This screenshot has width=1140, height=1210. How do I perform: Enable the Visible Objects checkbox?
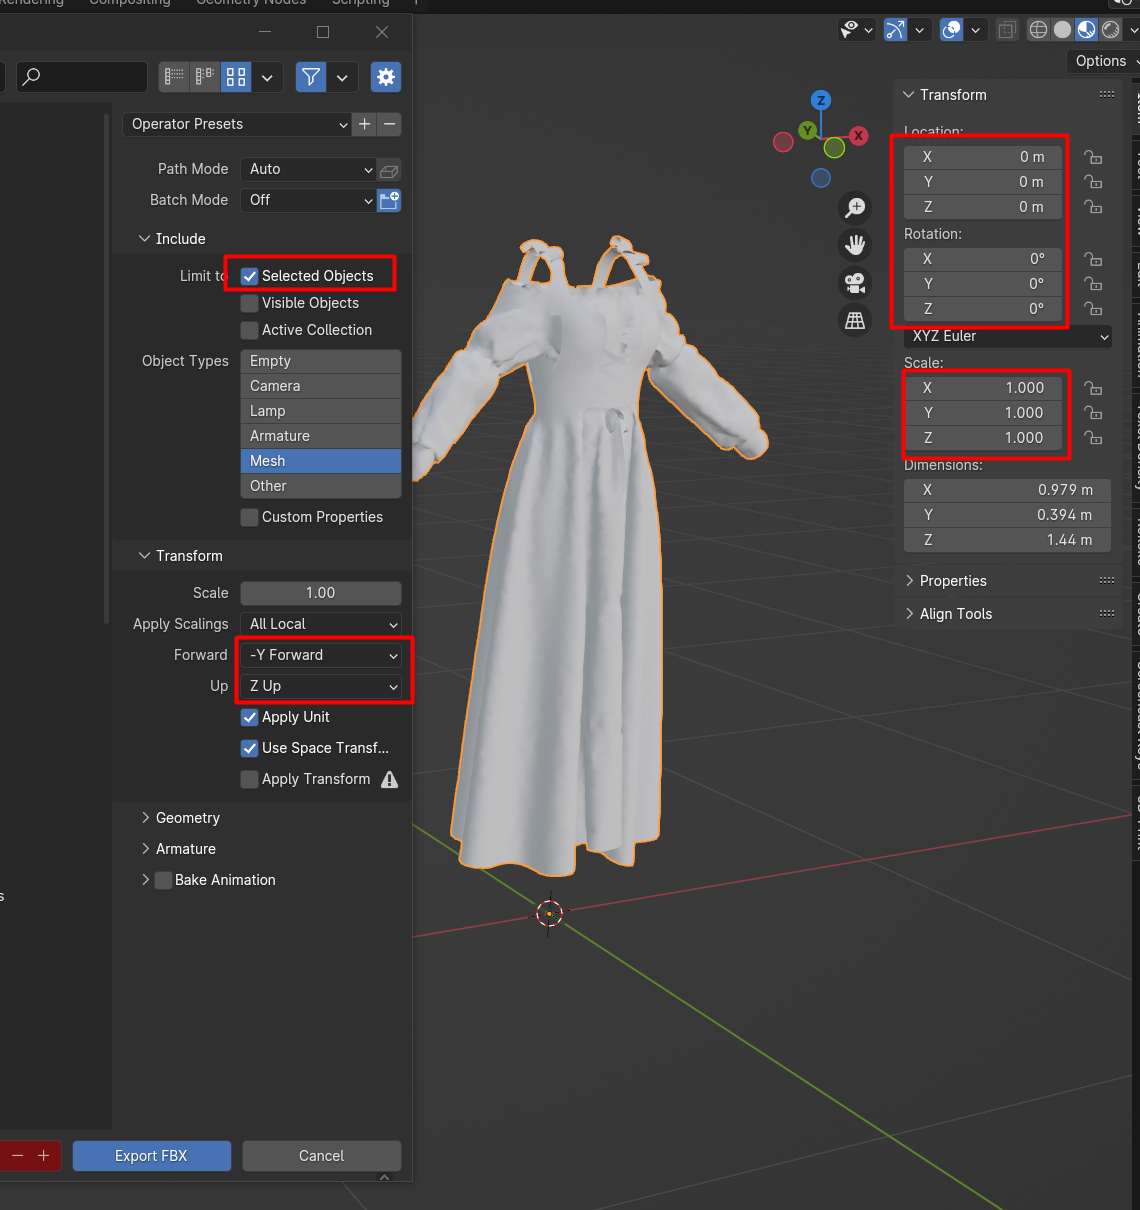click(x=250, y=303)
